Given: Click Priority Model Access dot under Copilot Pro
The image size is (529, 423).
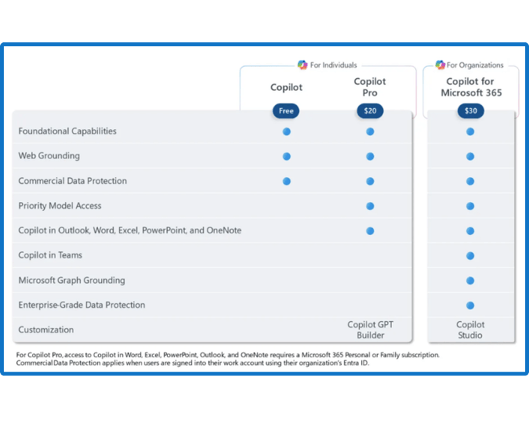Looking at the screenshot, I should (370, 206).
